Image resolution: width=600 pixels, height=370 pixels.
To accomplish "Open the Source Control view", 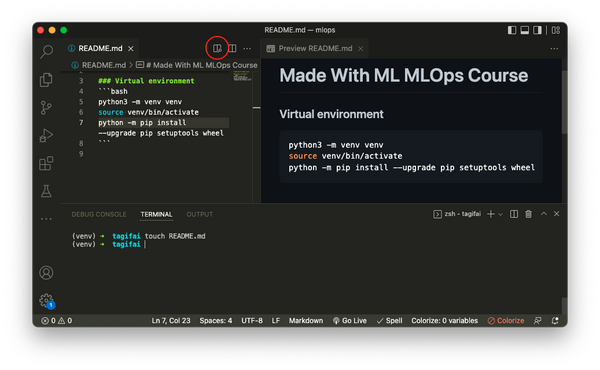I will pos(46,108).
